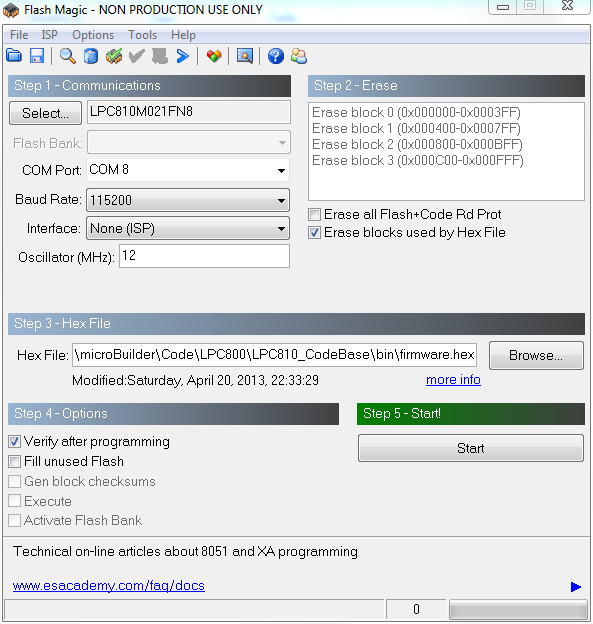Click the Select... device button

(x=45, y=113)
